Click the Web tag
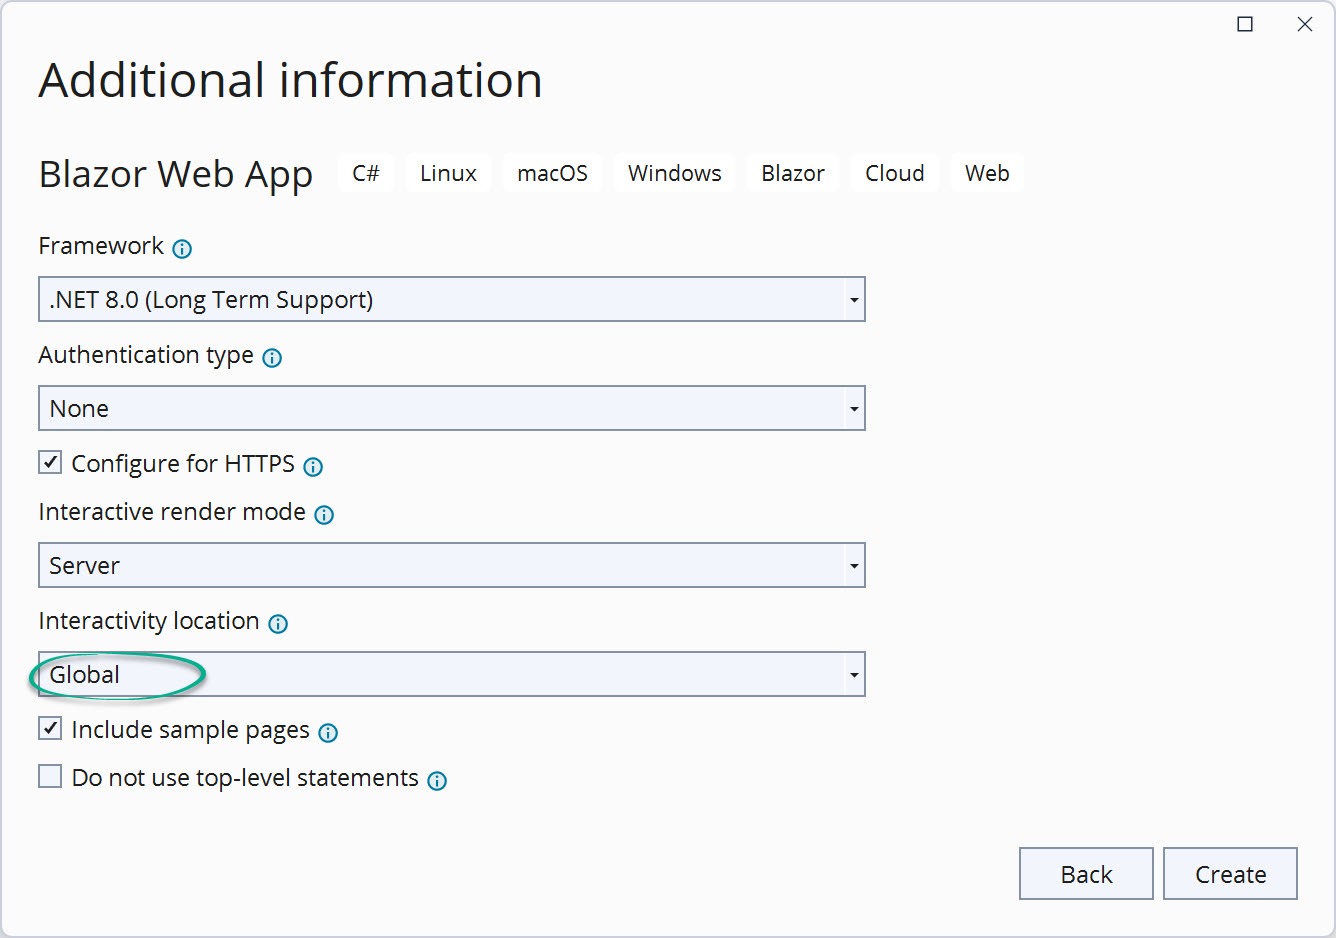The image size is (1336, 938). 987,173
